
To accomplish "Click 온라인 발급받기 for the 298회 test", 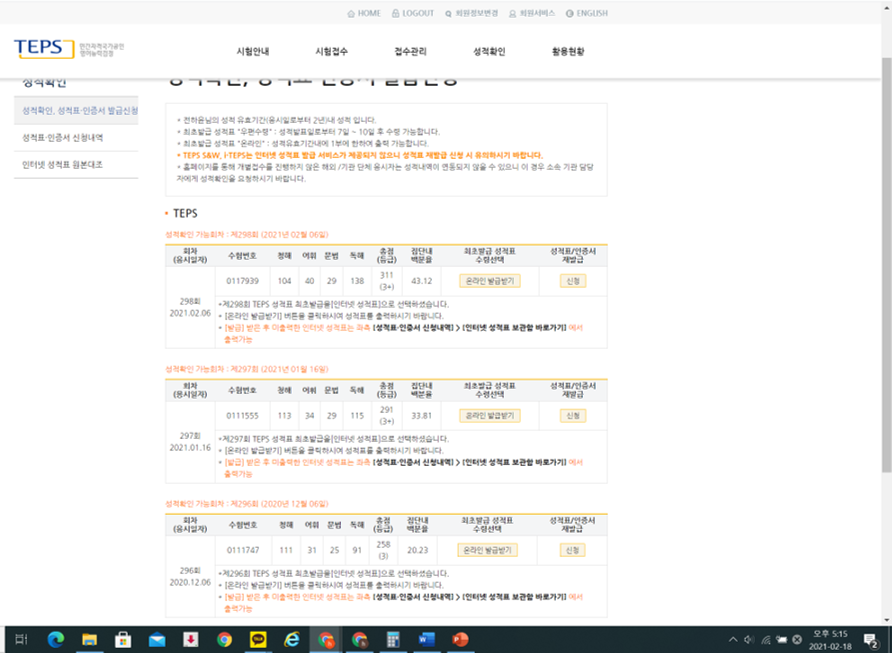I will (x=489, y=281).
